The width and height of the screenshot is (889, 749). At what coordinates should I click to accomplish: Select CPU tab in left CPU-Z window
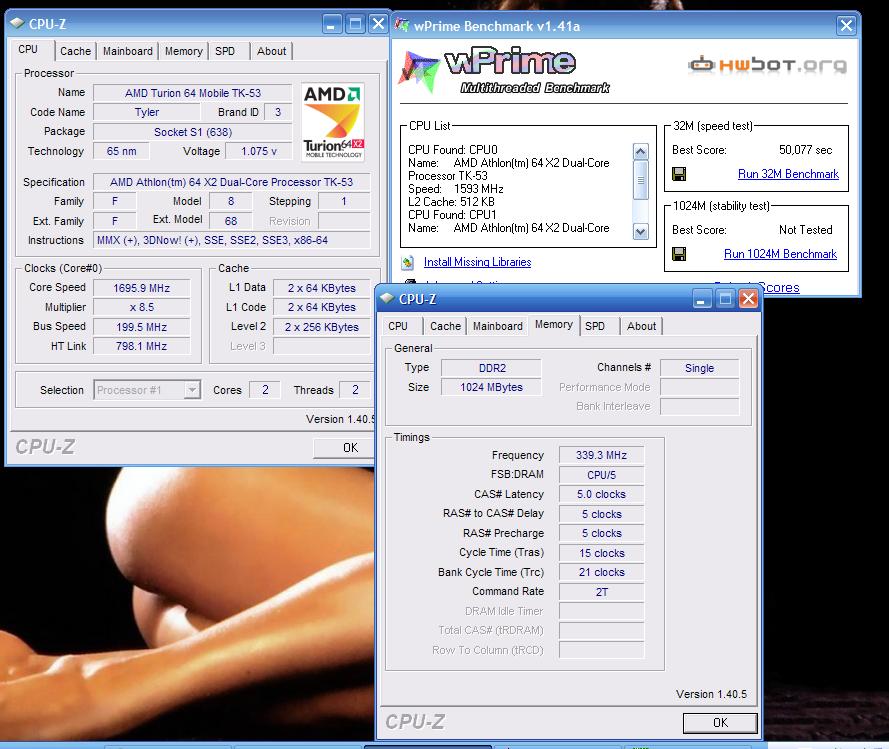pyautogui.click(x=28, y=49)
